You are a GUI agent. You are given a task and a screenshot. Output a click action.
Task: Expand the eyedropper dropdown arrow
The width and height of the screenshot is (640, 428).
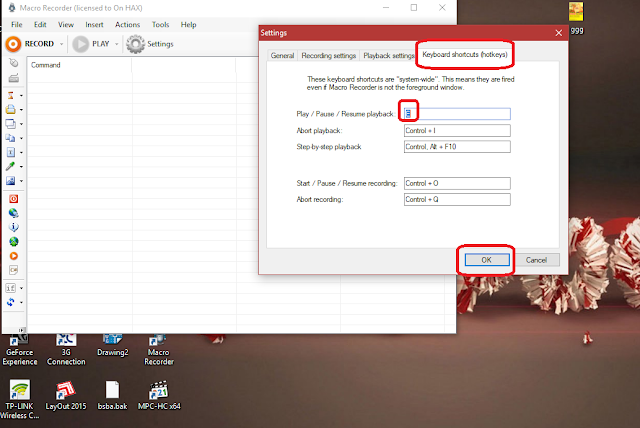point(21,166)
